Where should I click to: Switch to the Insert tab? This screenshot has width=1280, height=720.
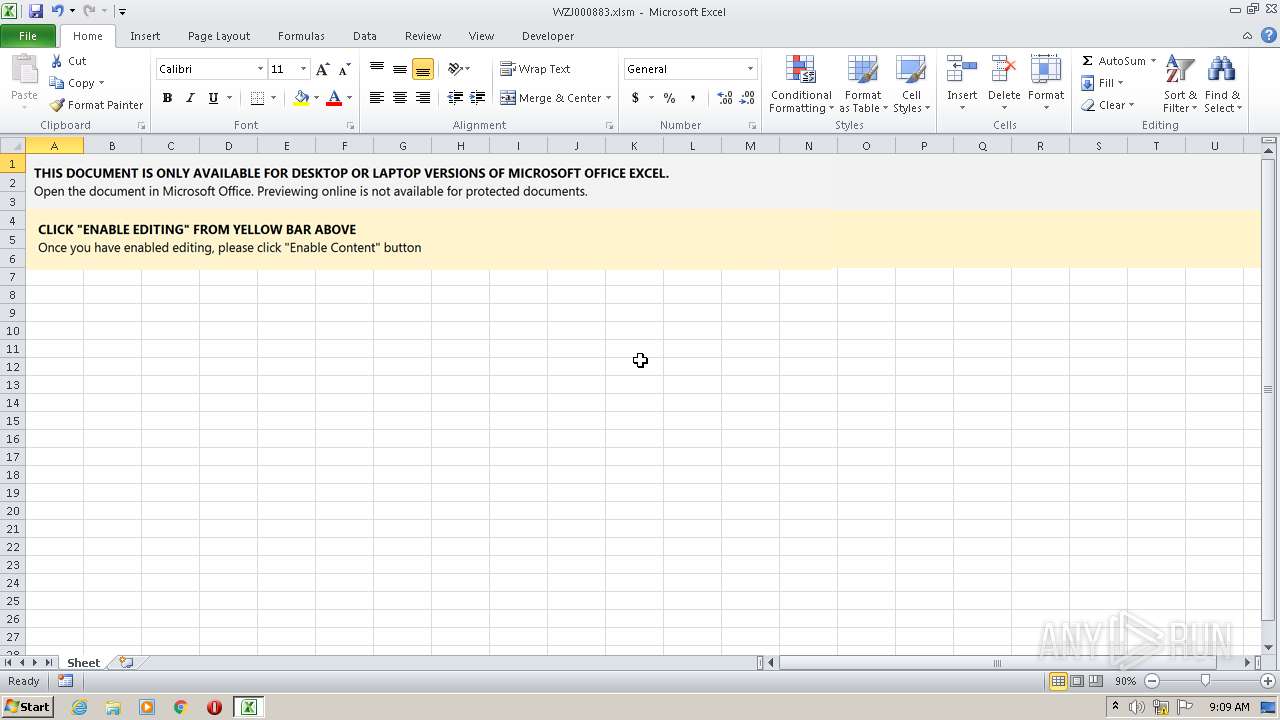coord(145,36)
